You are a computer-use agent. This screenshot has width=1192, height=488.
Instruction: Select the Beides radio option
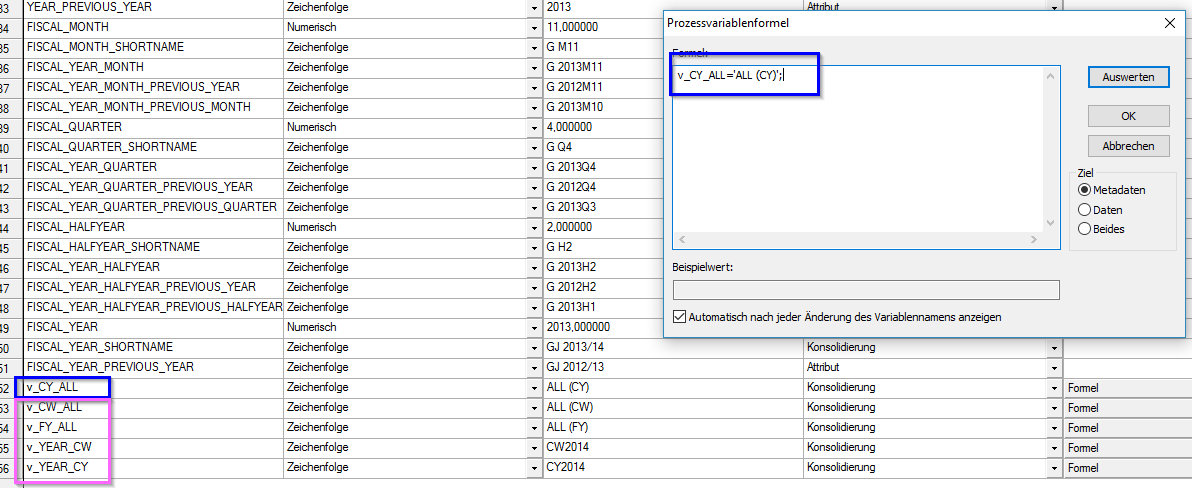click(1084, 229)
